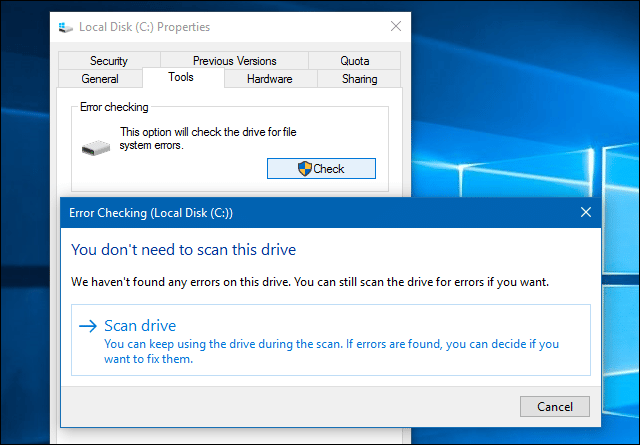Click the shield icon on the Check button
The image size is (640, 445).
pyautogui.click(x=304, y=169)
